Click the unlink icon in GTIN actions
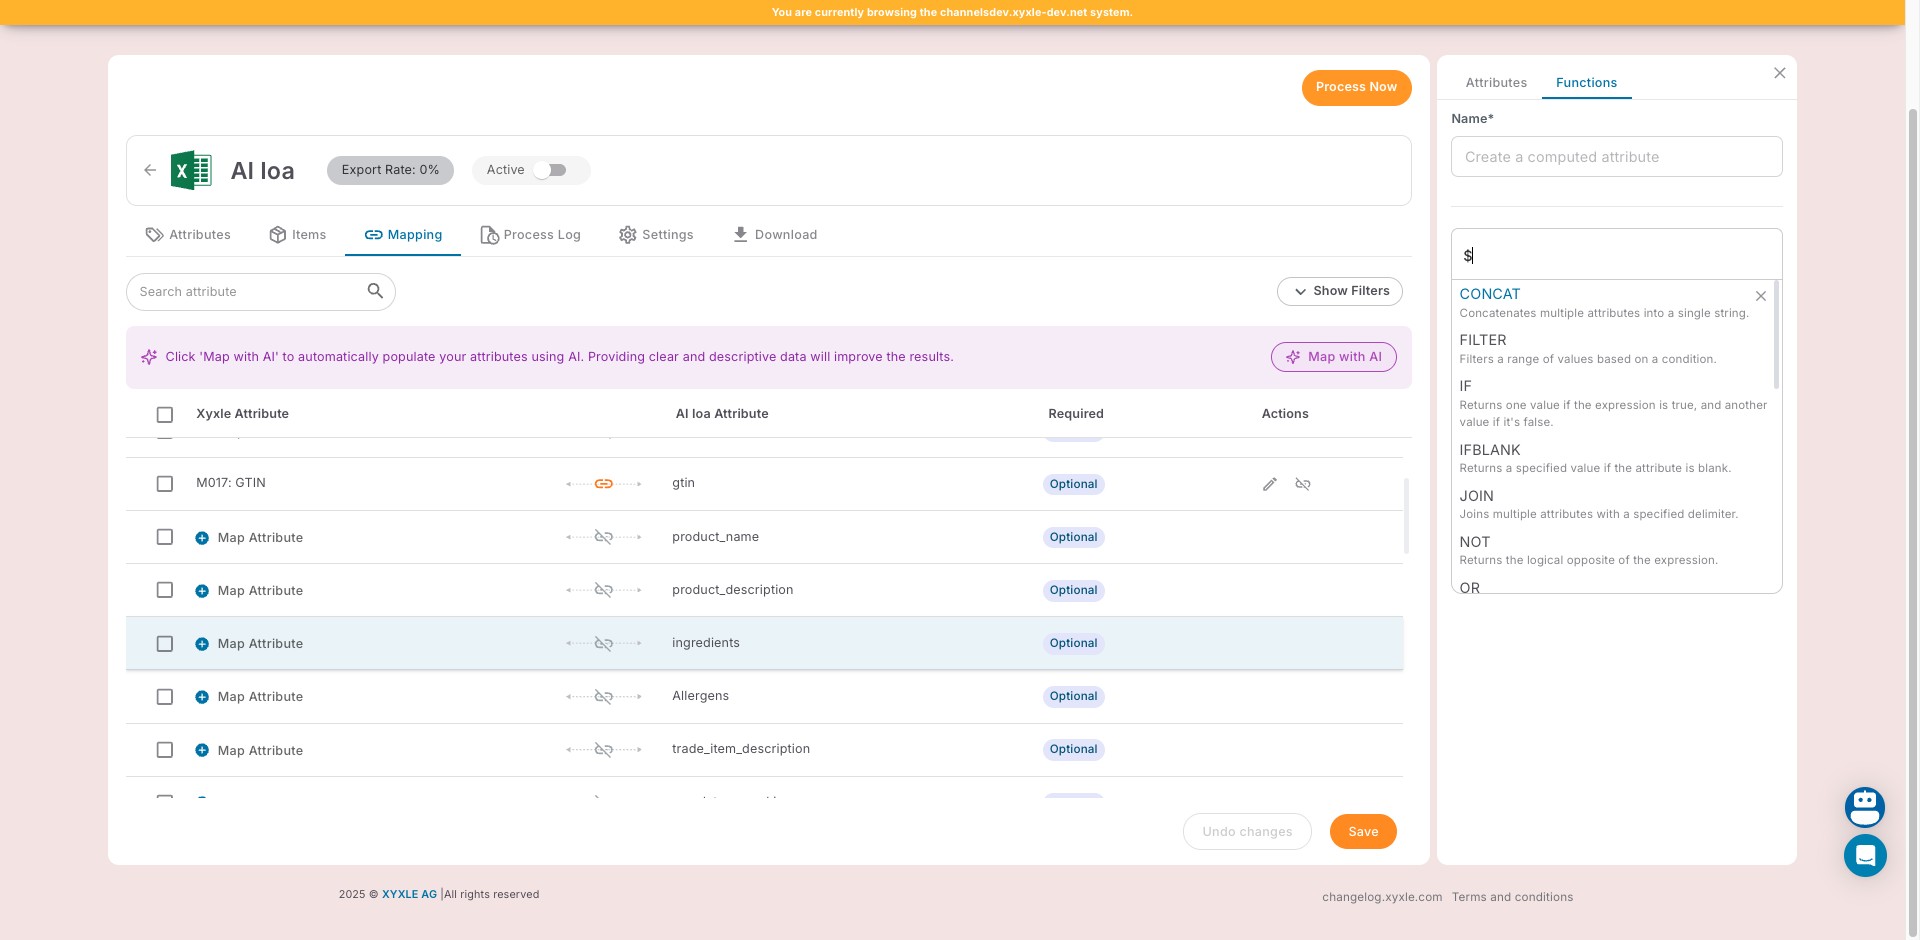Image resolution: width=1920 pixels, height=940 pixels. tap(1303, 484)
